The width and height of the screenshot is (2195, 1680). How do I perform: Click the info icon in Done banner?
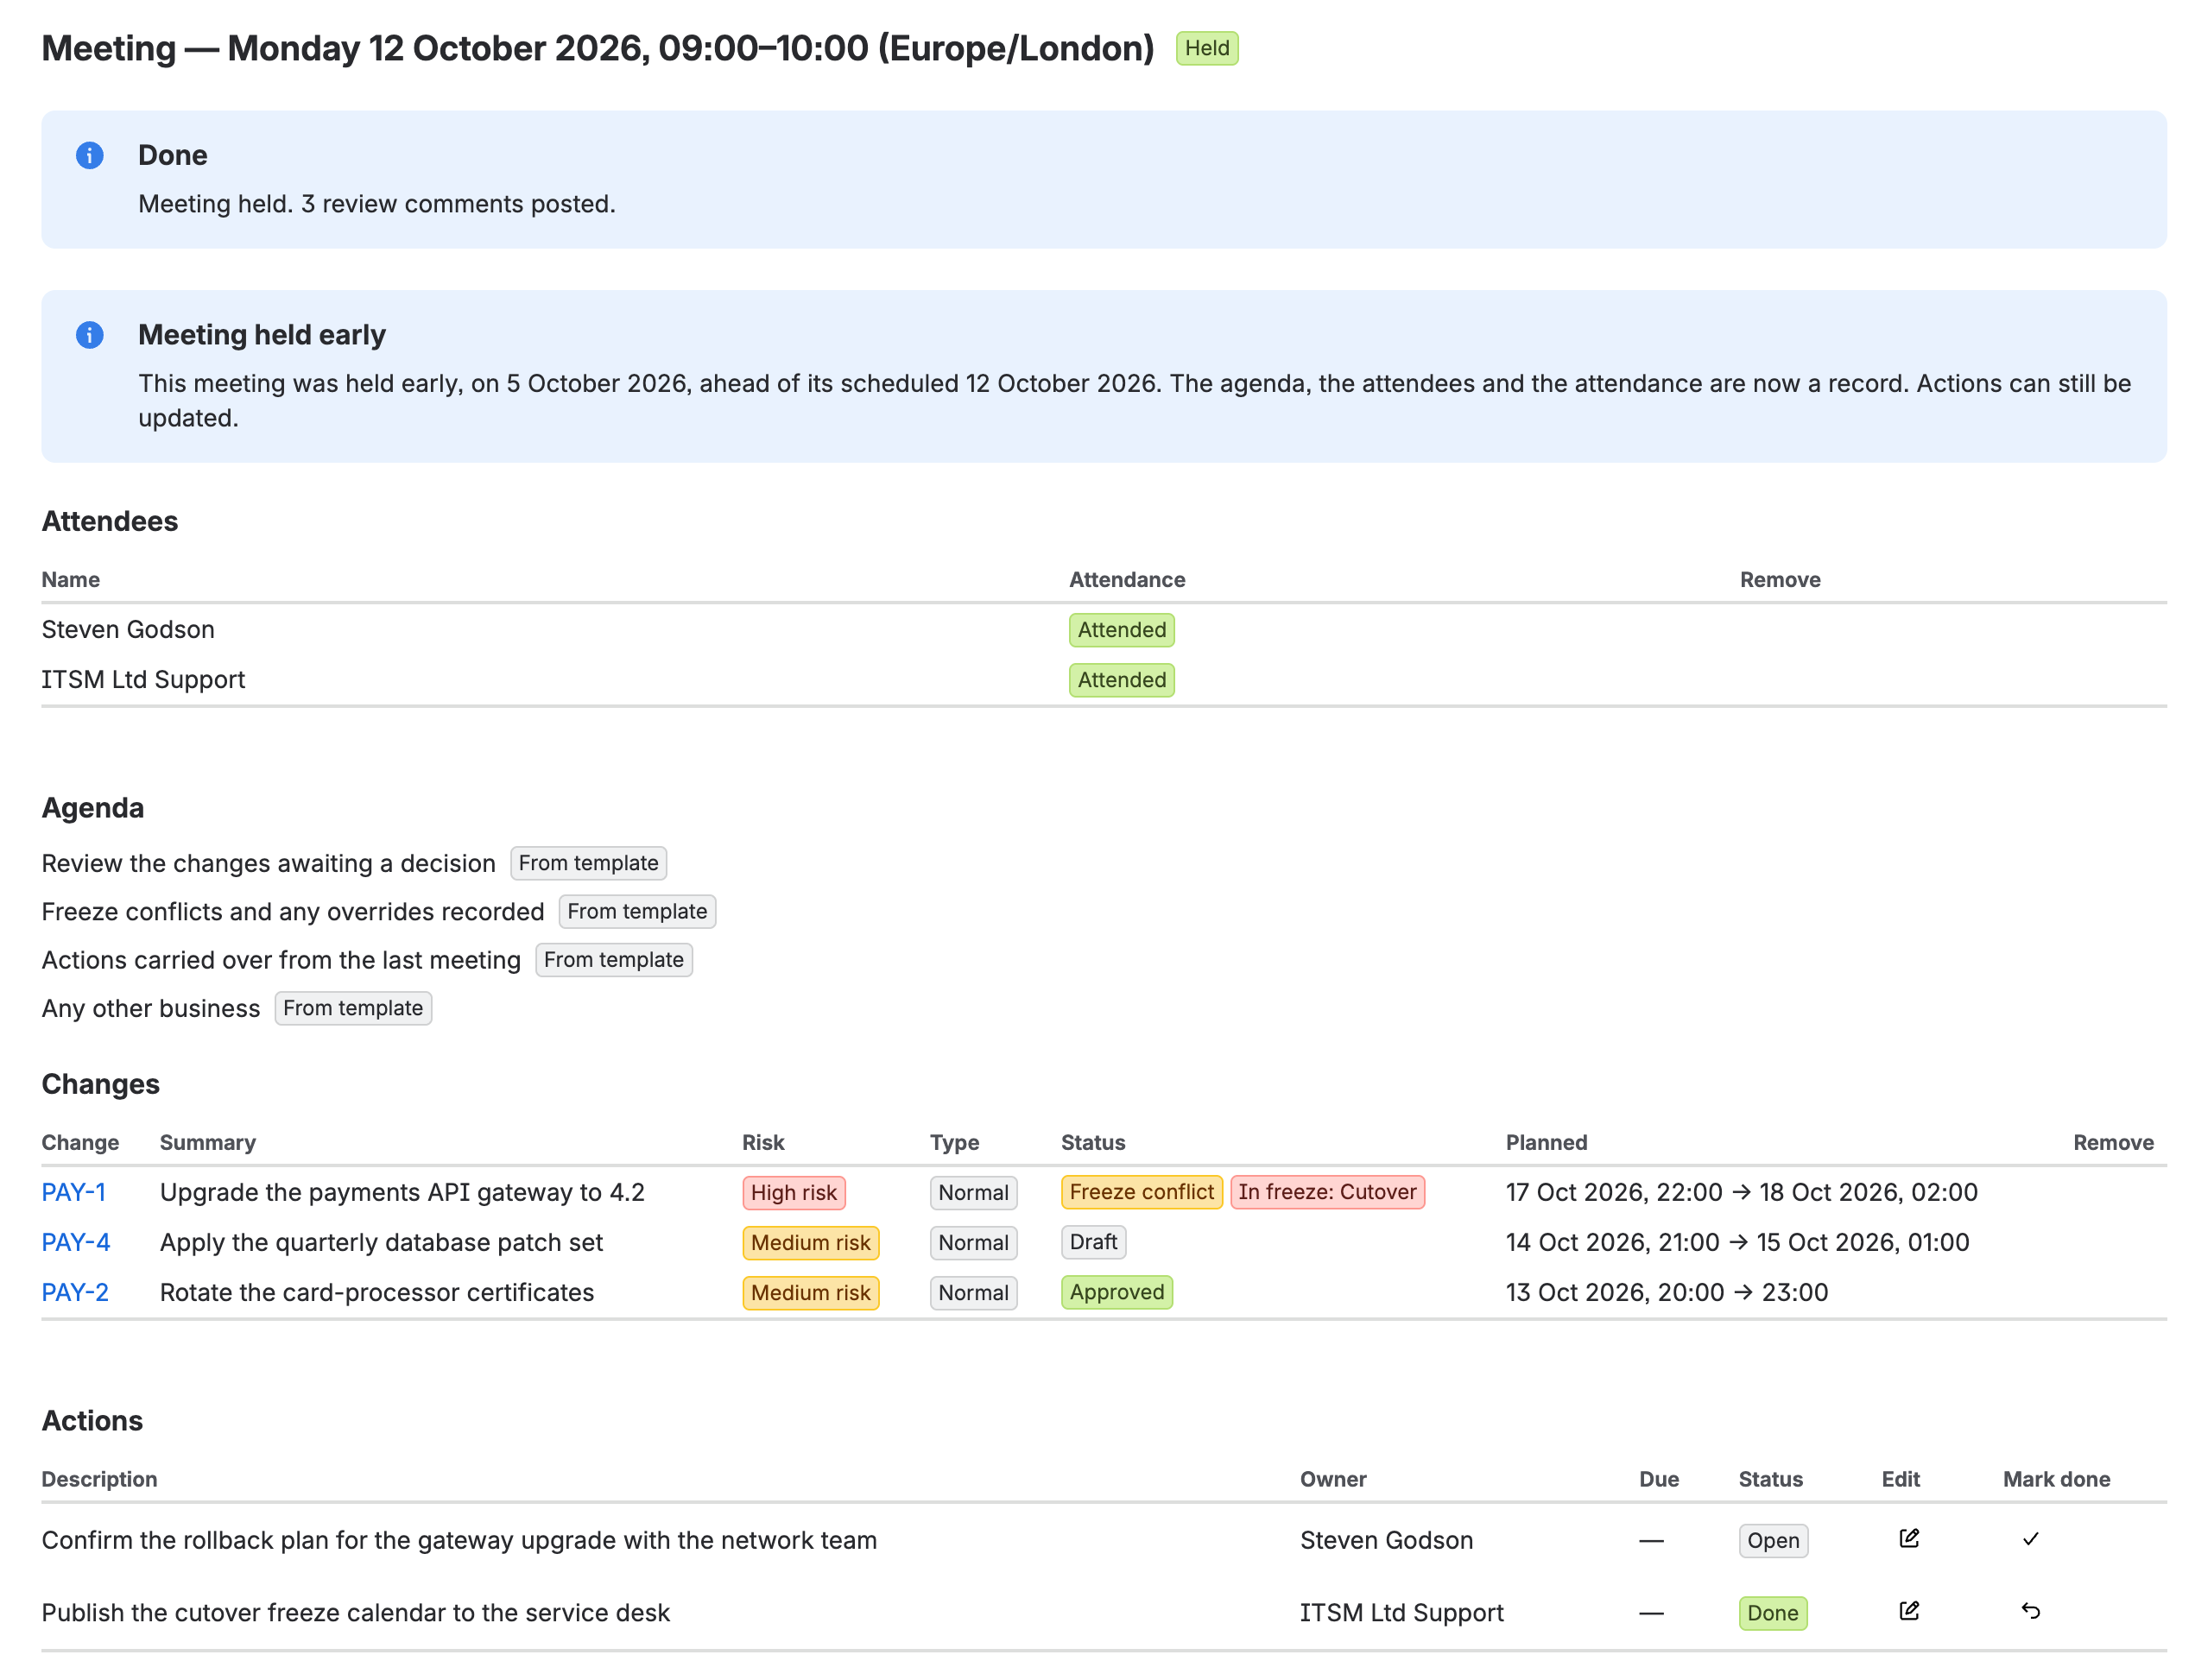pos(90,155)
